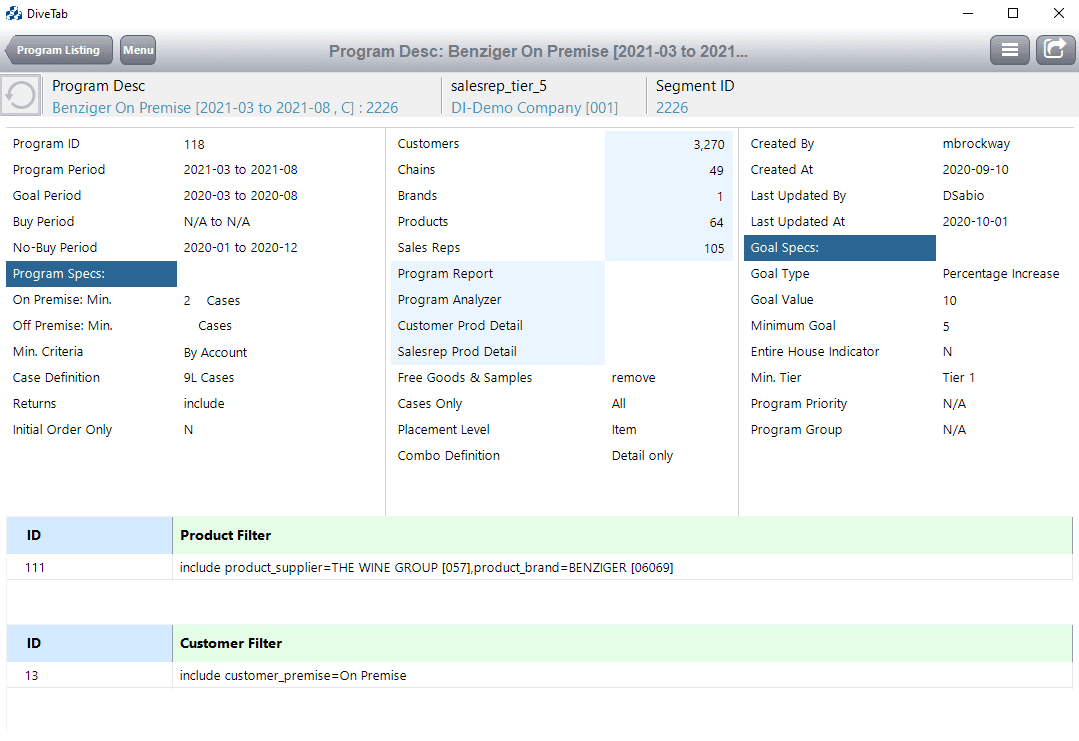The width and height of the screenshot is (1079, 741).
Task: Click the Goal Value 10
Action: point(950,301)
